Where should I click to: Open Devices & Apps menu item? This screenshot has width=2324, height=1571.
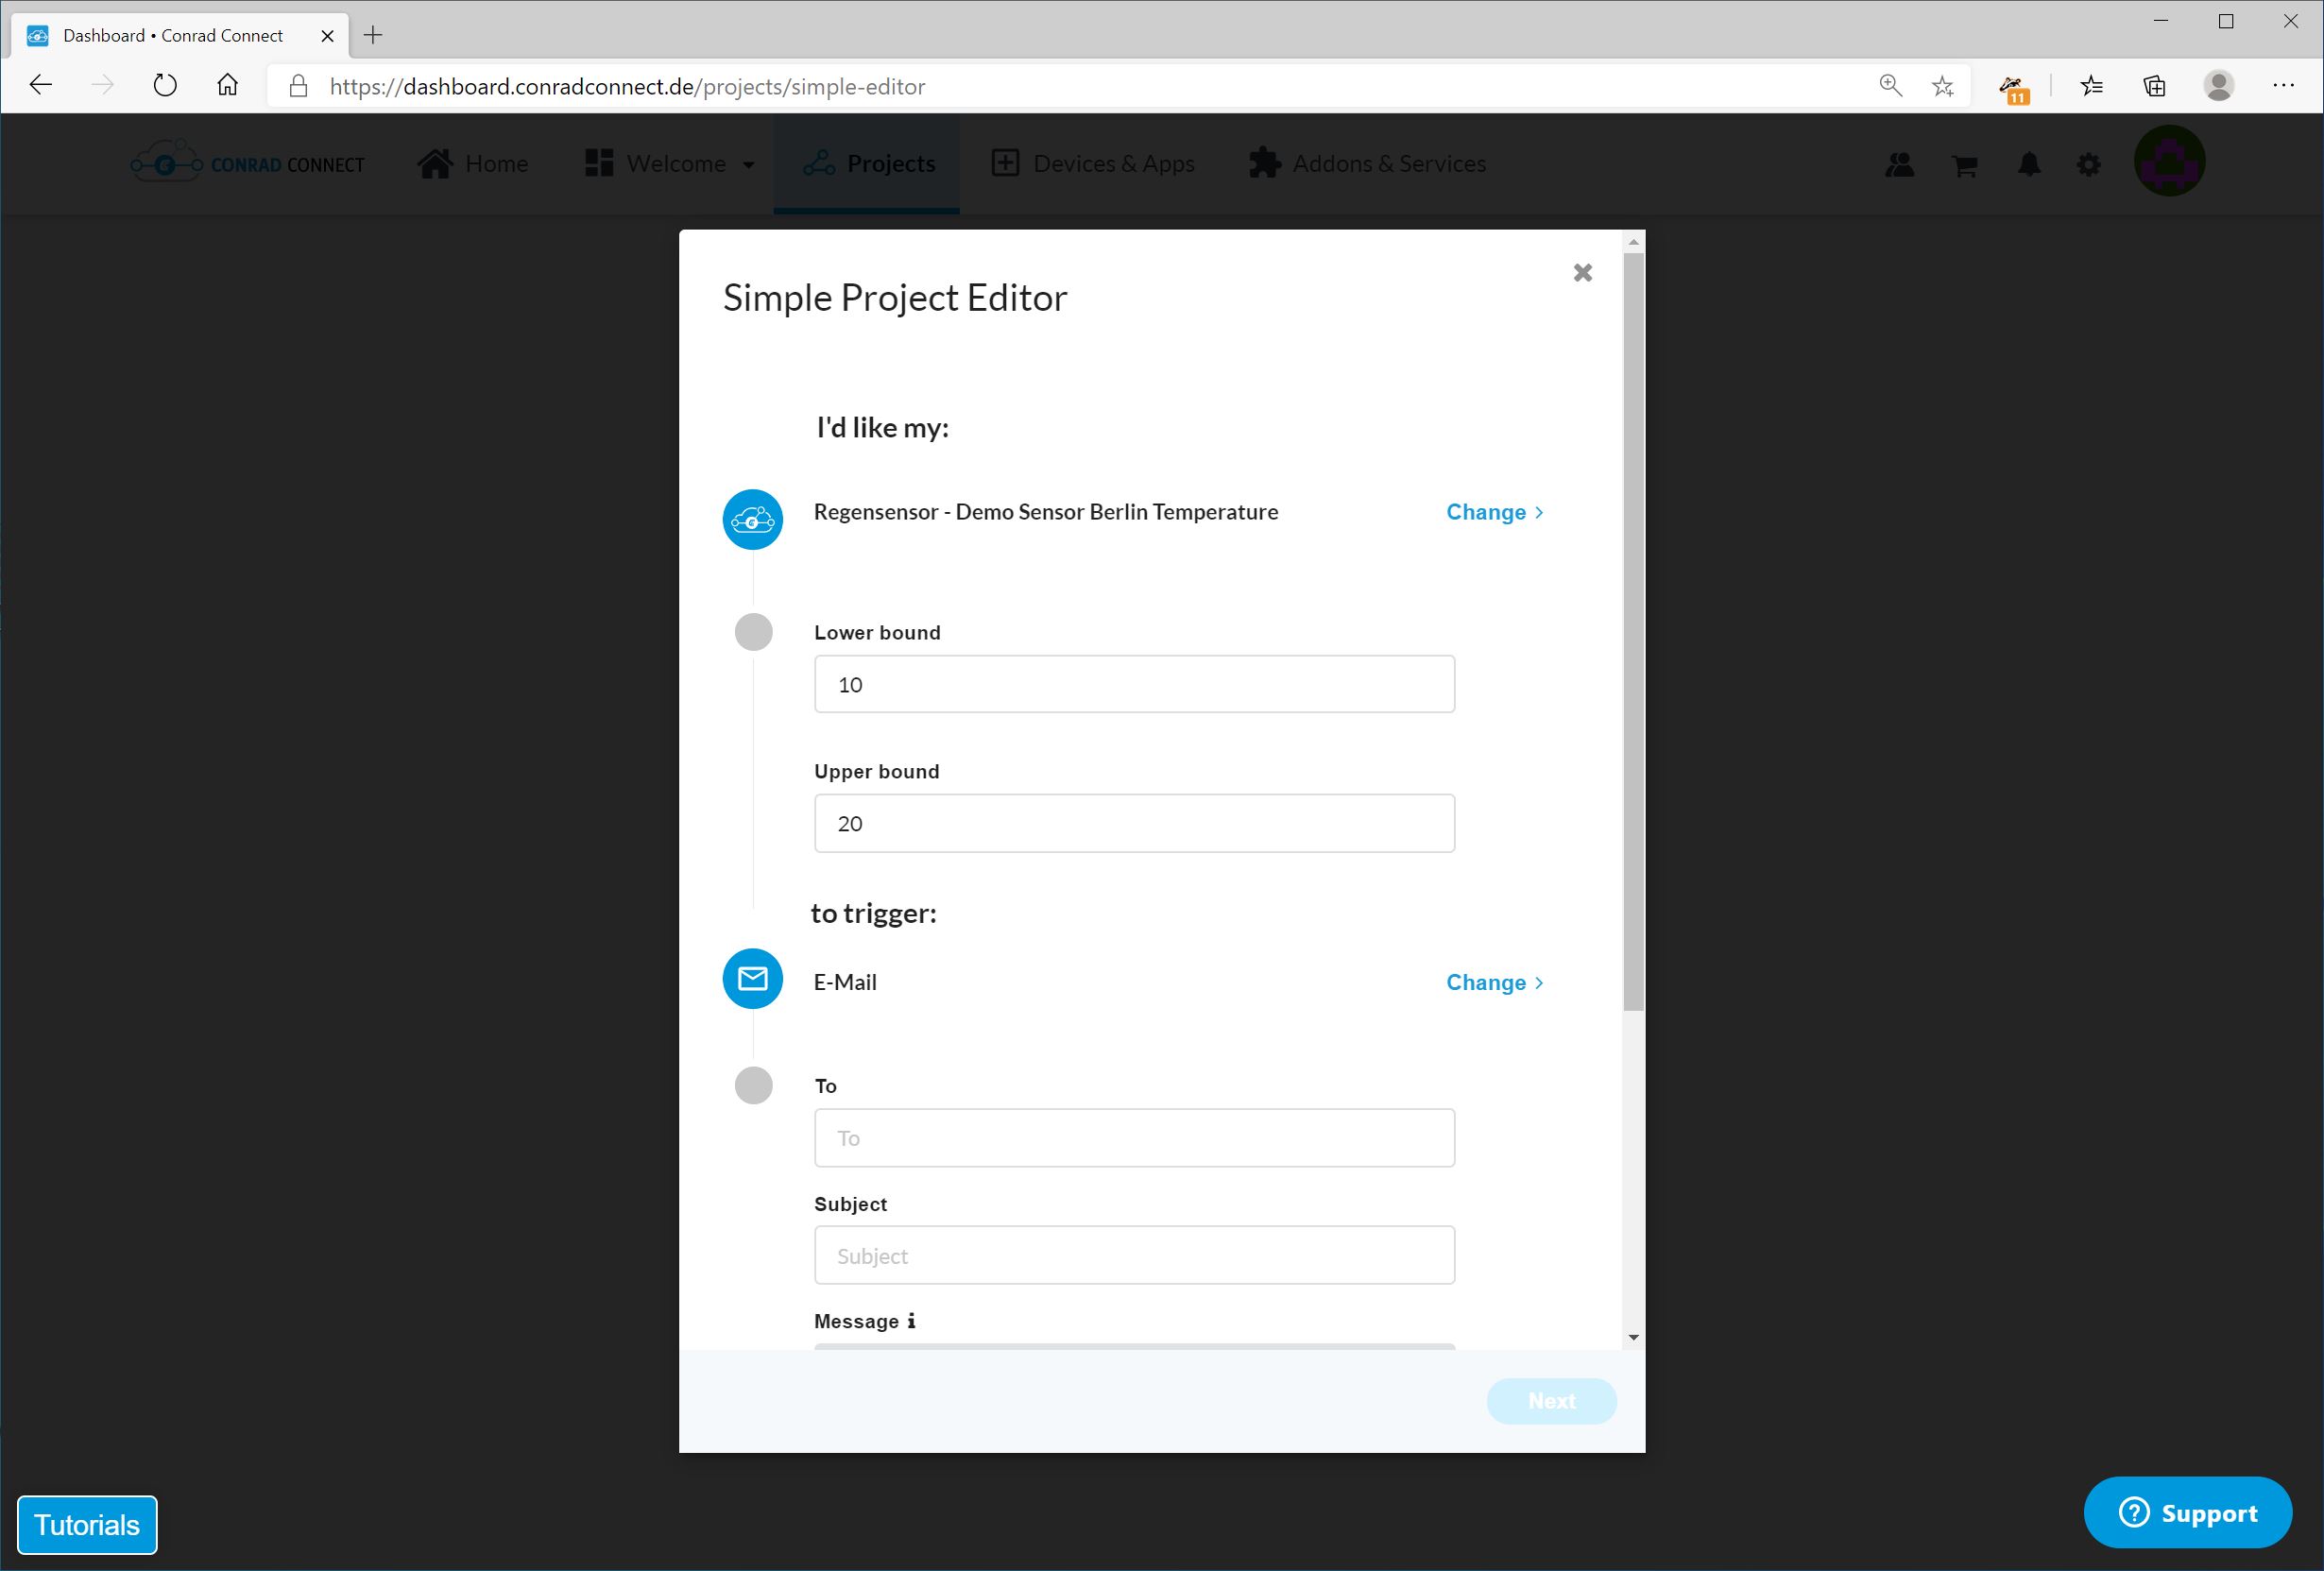(x=1093, y=163)
